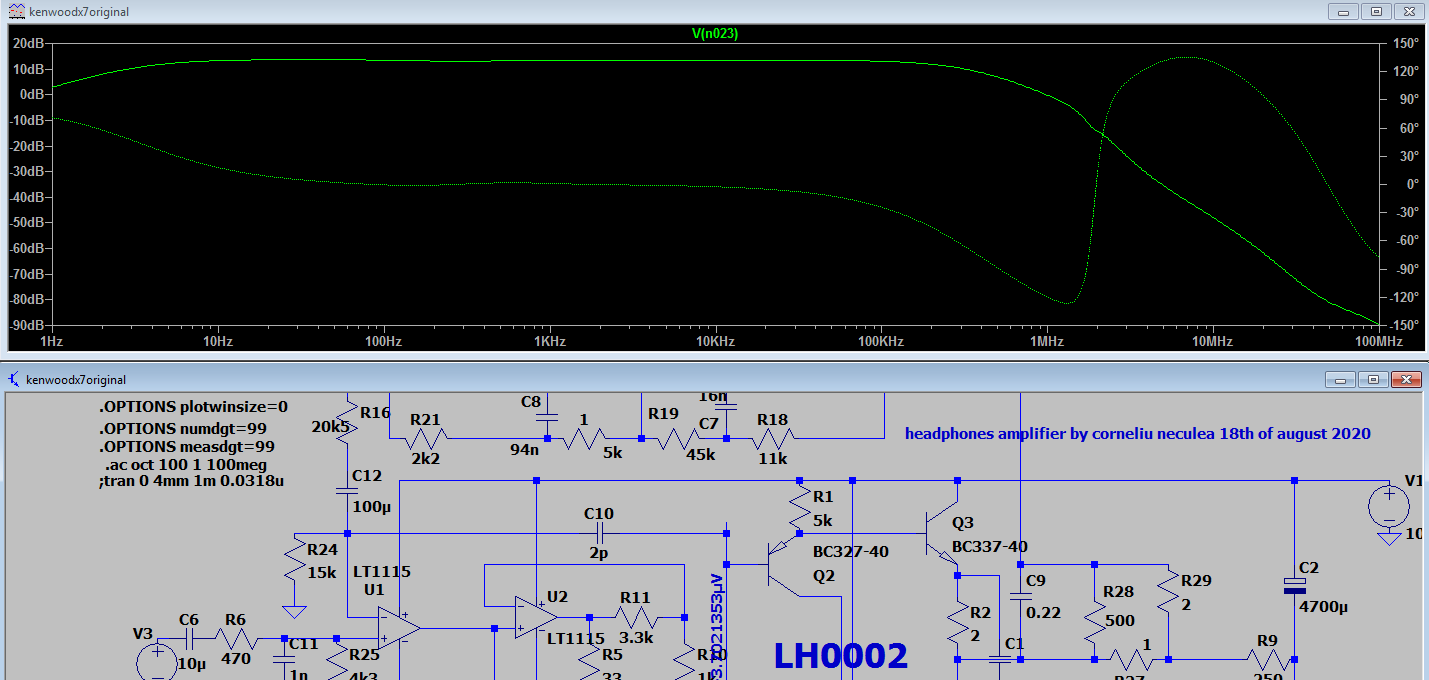Restore down the schematic window
This screenshot has width=1429, height=680.
(1372, 380)
